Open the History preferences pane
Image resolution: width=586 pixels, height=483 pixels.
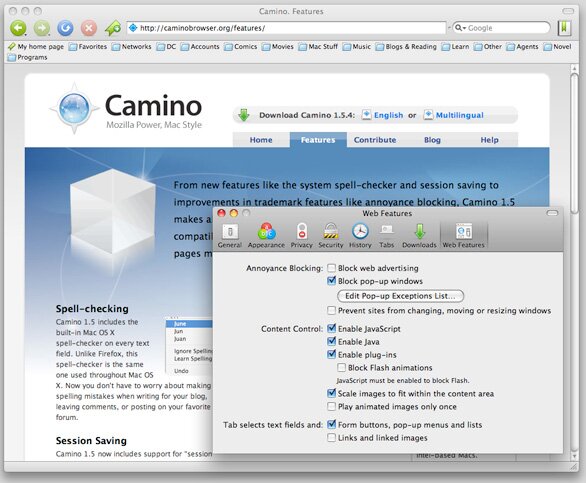pos(360,236)
